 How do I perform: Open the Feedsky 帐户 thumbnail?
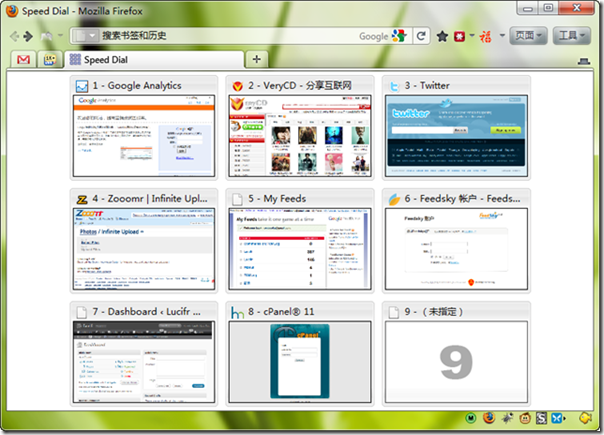pyautogui.click(x=456, y=249)
